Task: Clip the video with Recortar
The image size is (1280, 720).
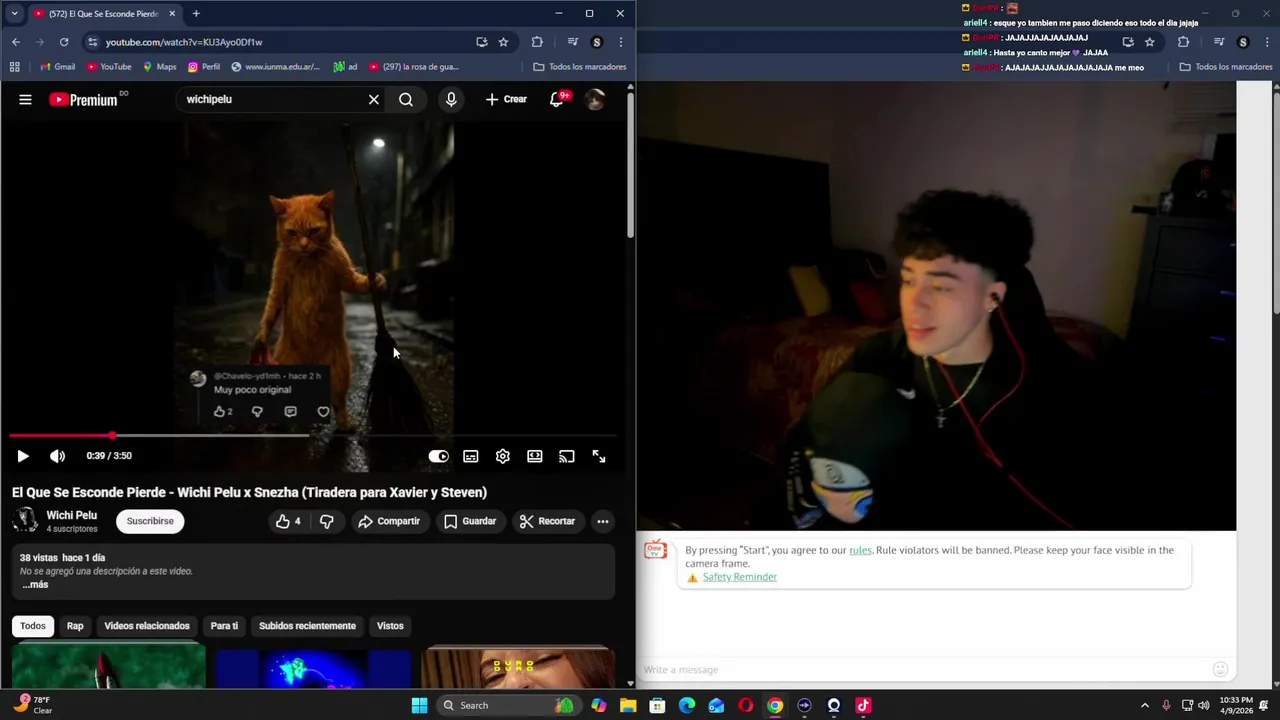Action: tap(547, 521)
